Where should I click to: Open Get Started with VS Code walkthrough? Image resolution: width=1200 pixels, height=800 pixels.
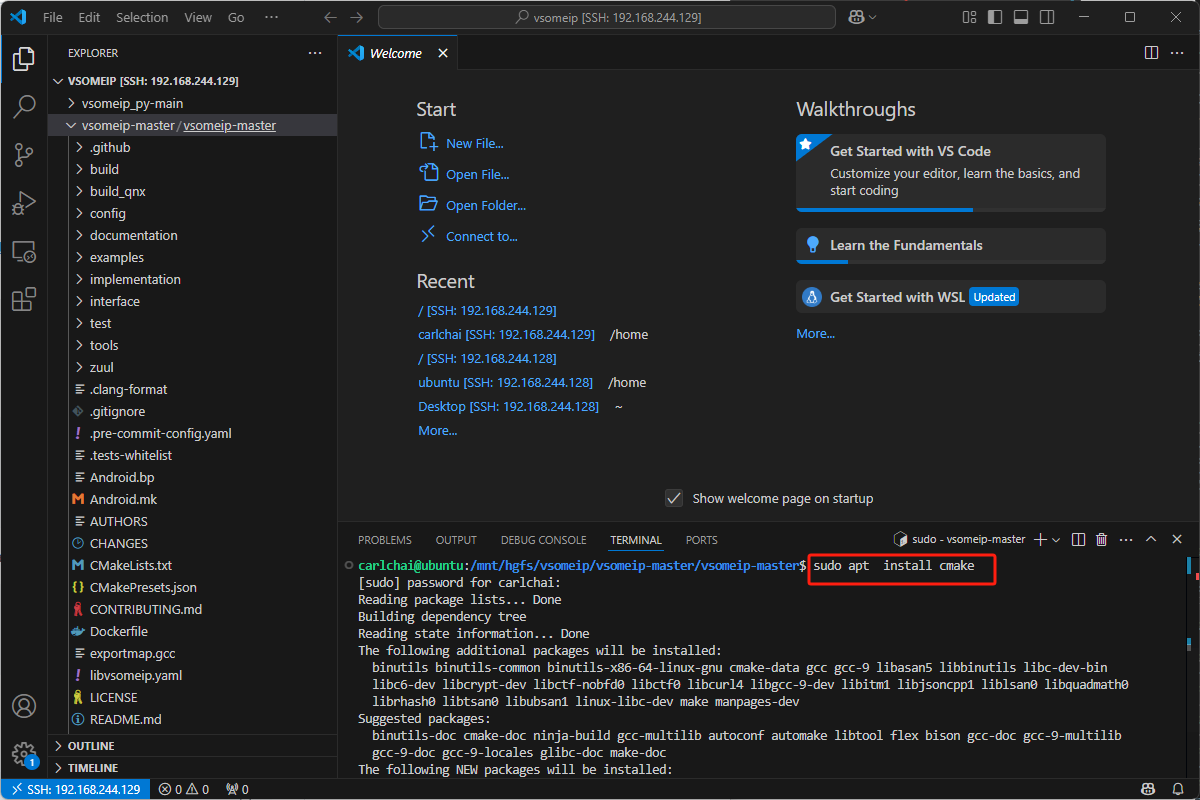(951, 172)
